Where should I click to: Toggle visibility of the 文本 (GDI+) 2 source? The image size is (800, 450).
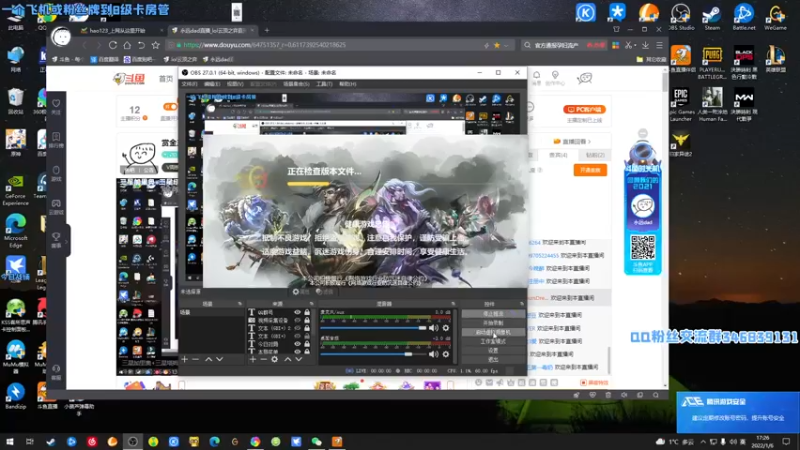coord(297,328)
